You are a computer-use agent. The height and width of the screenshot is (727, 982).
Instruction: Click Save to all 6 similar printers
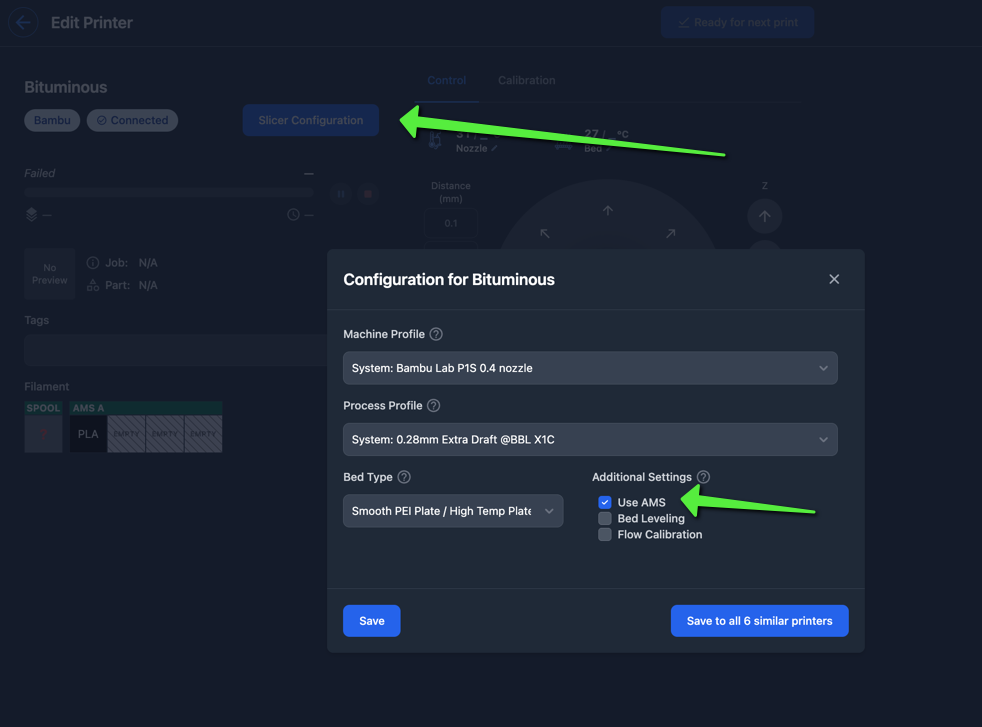click(x=759, y=621)
